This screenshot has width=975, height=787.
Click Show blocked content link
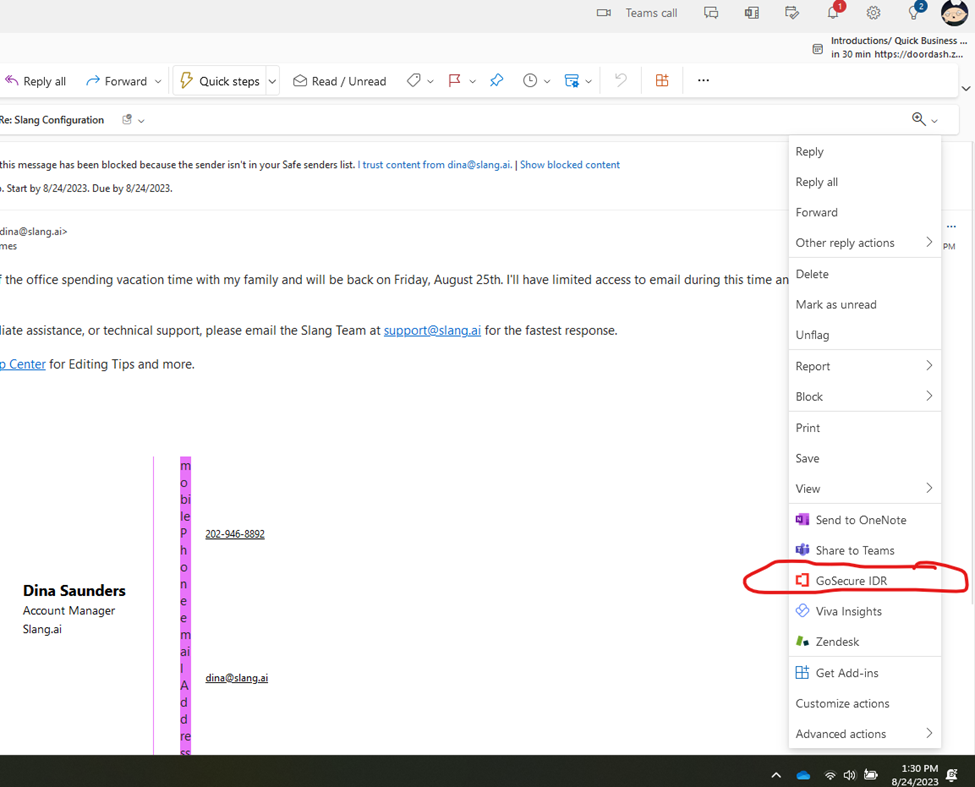tap(569, 164)
